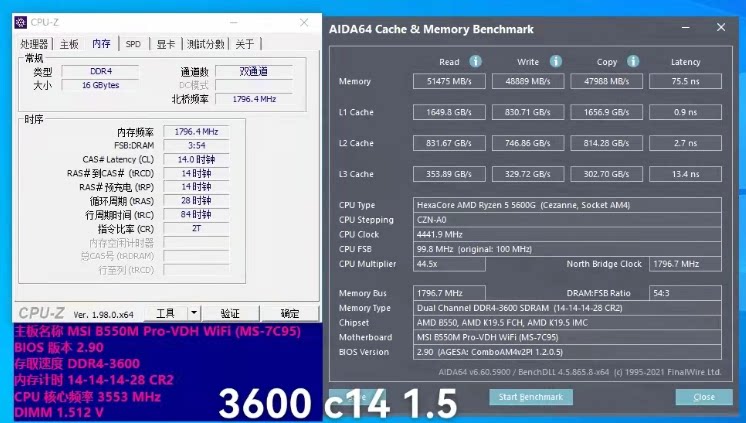The image size is (746, 423).
Task: Click the 确定 button in CPU-Z
Action: click(290, 314)
